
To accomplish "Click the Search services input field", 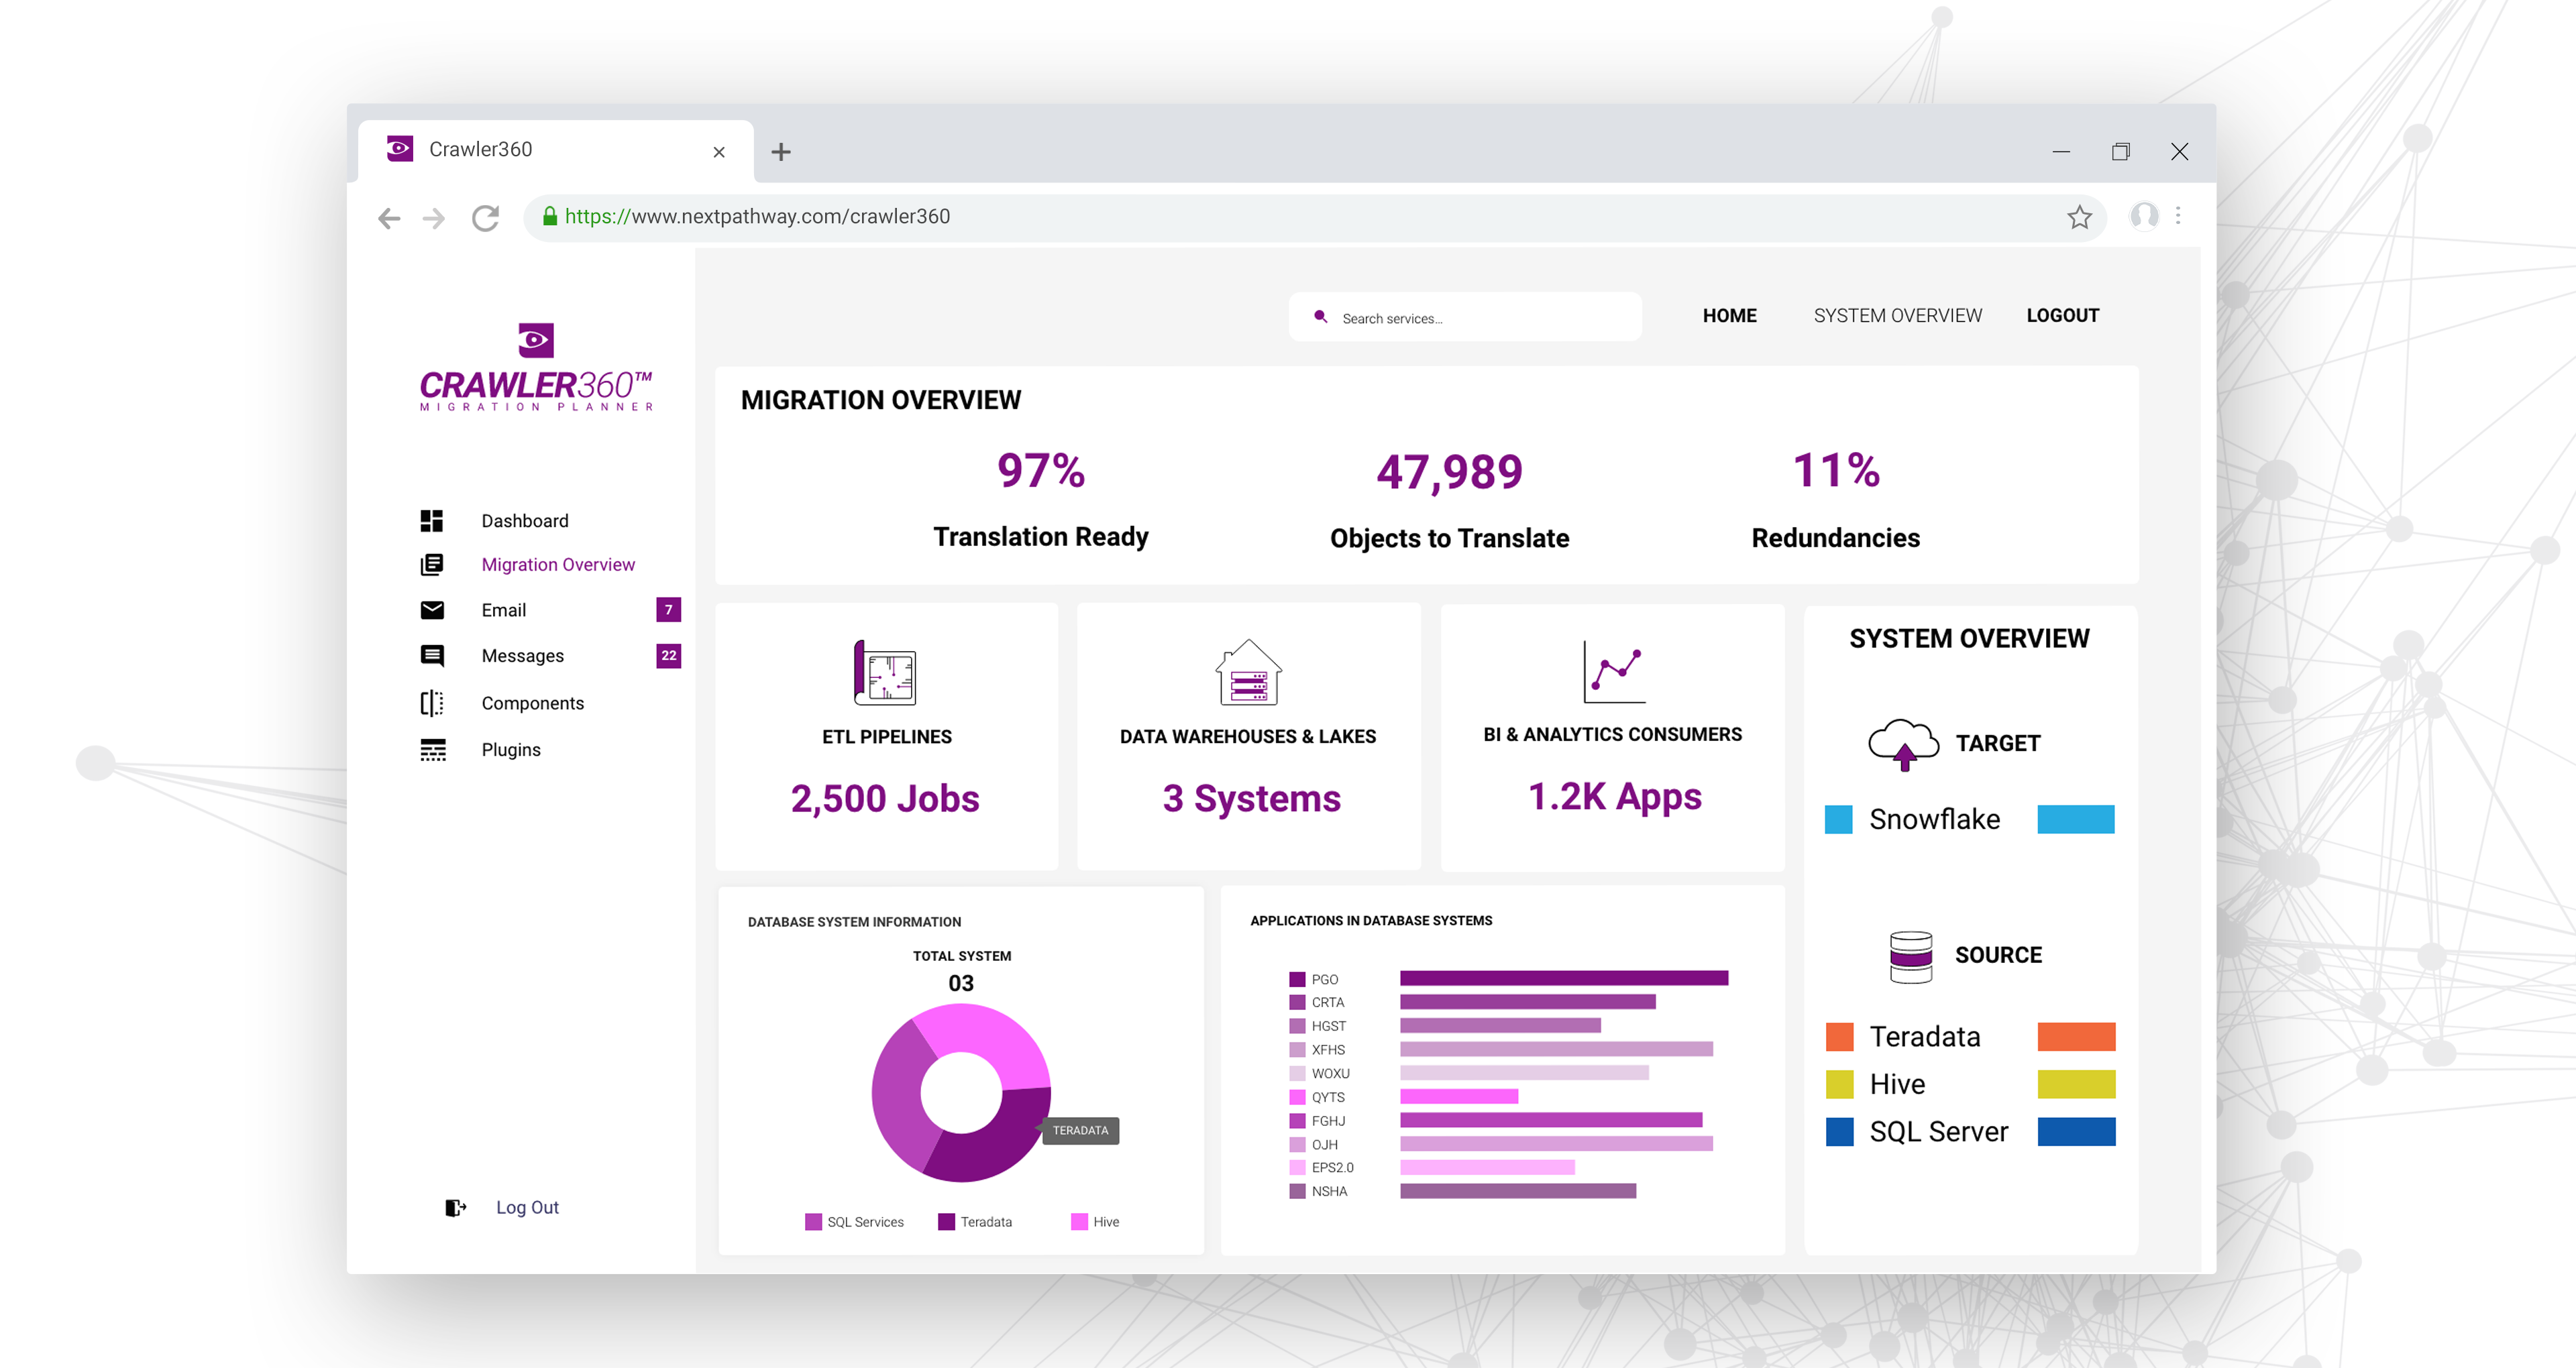I will (1465, 317).
